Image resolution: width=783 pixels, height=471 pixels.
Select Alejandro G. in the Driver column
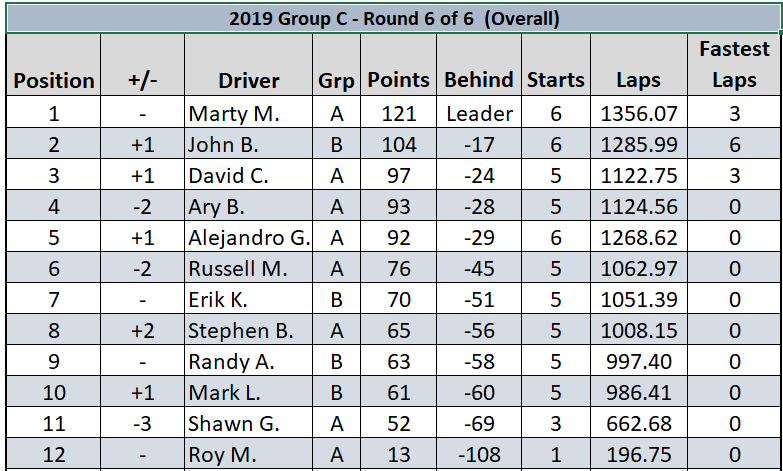tap(249, 238)
